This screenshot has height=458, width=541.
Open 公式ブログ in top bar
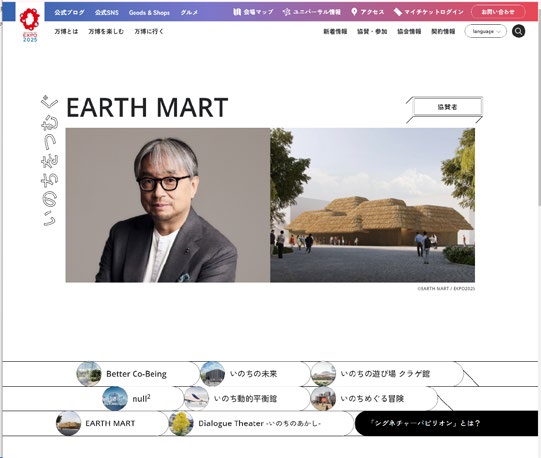tap(69, 12)
